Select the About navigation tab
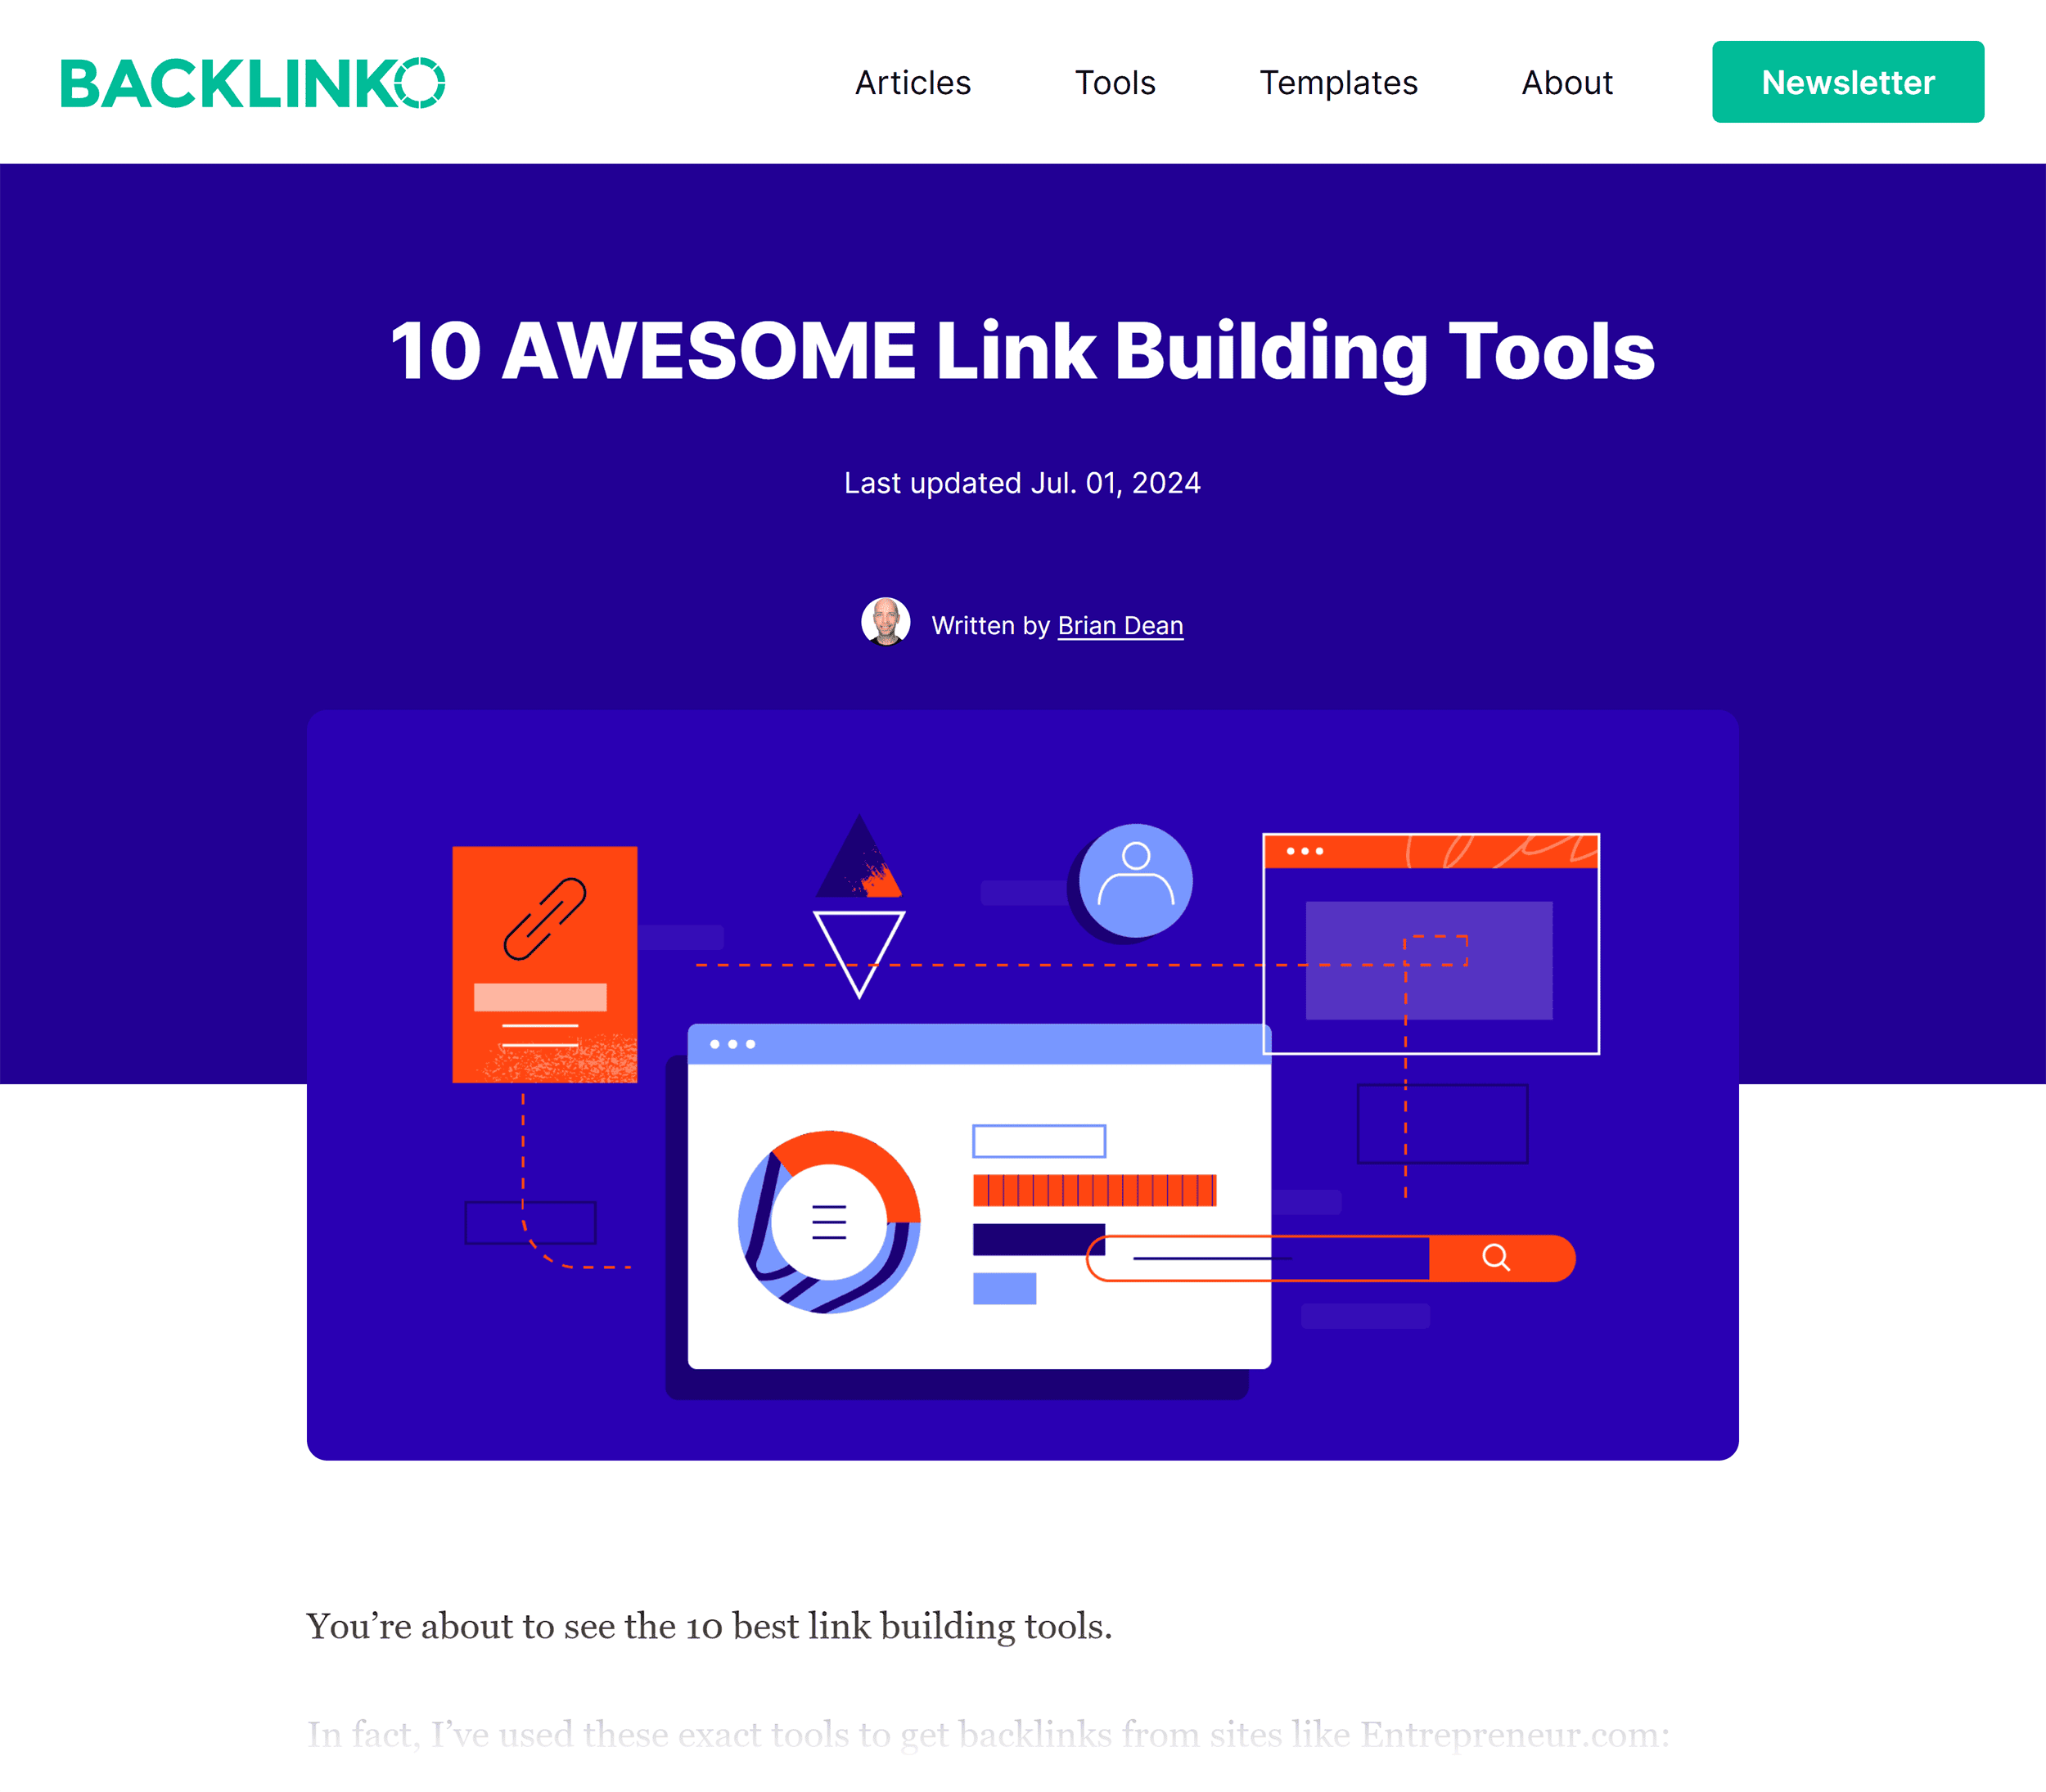This screenshot has height=1792, width=2046. pos(1566,82)
